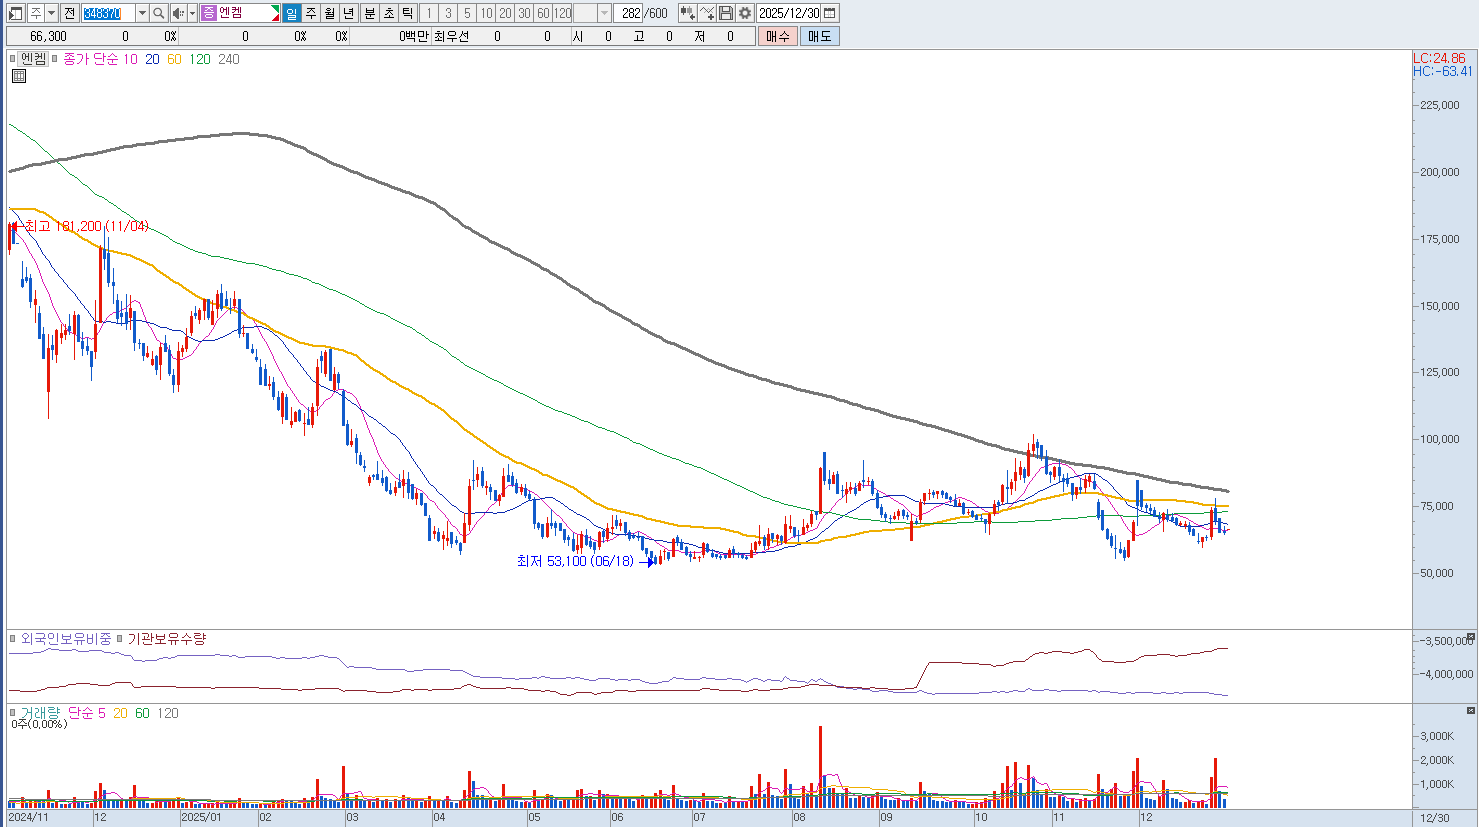Switch to monthly 월 chart period

tap(330, 13)
